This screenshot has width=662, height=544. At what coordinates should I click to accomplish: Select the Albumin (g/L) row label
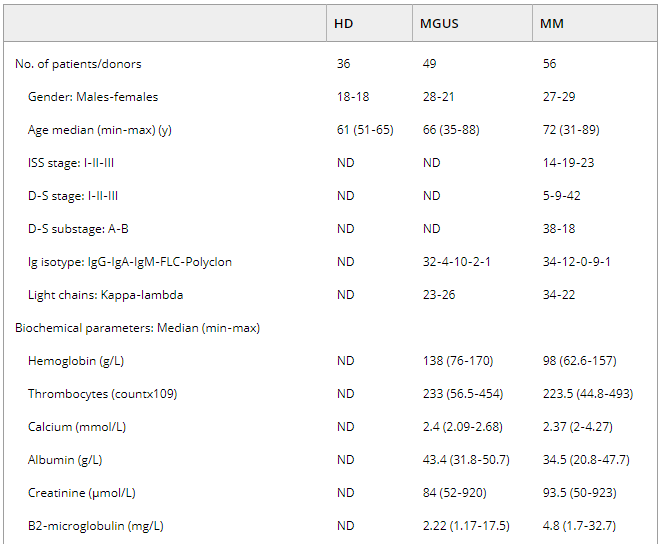pyautogui.click(x=65, y=460)
